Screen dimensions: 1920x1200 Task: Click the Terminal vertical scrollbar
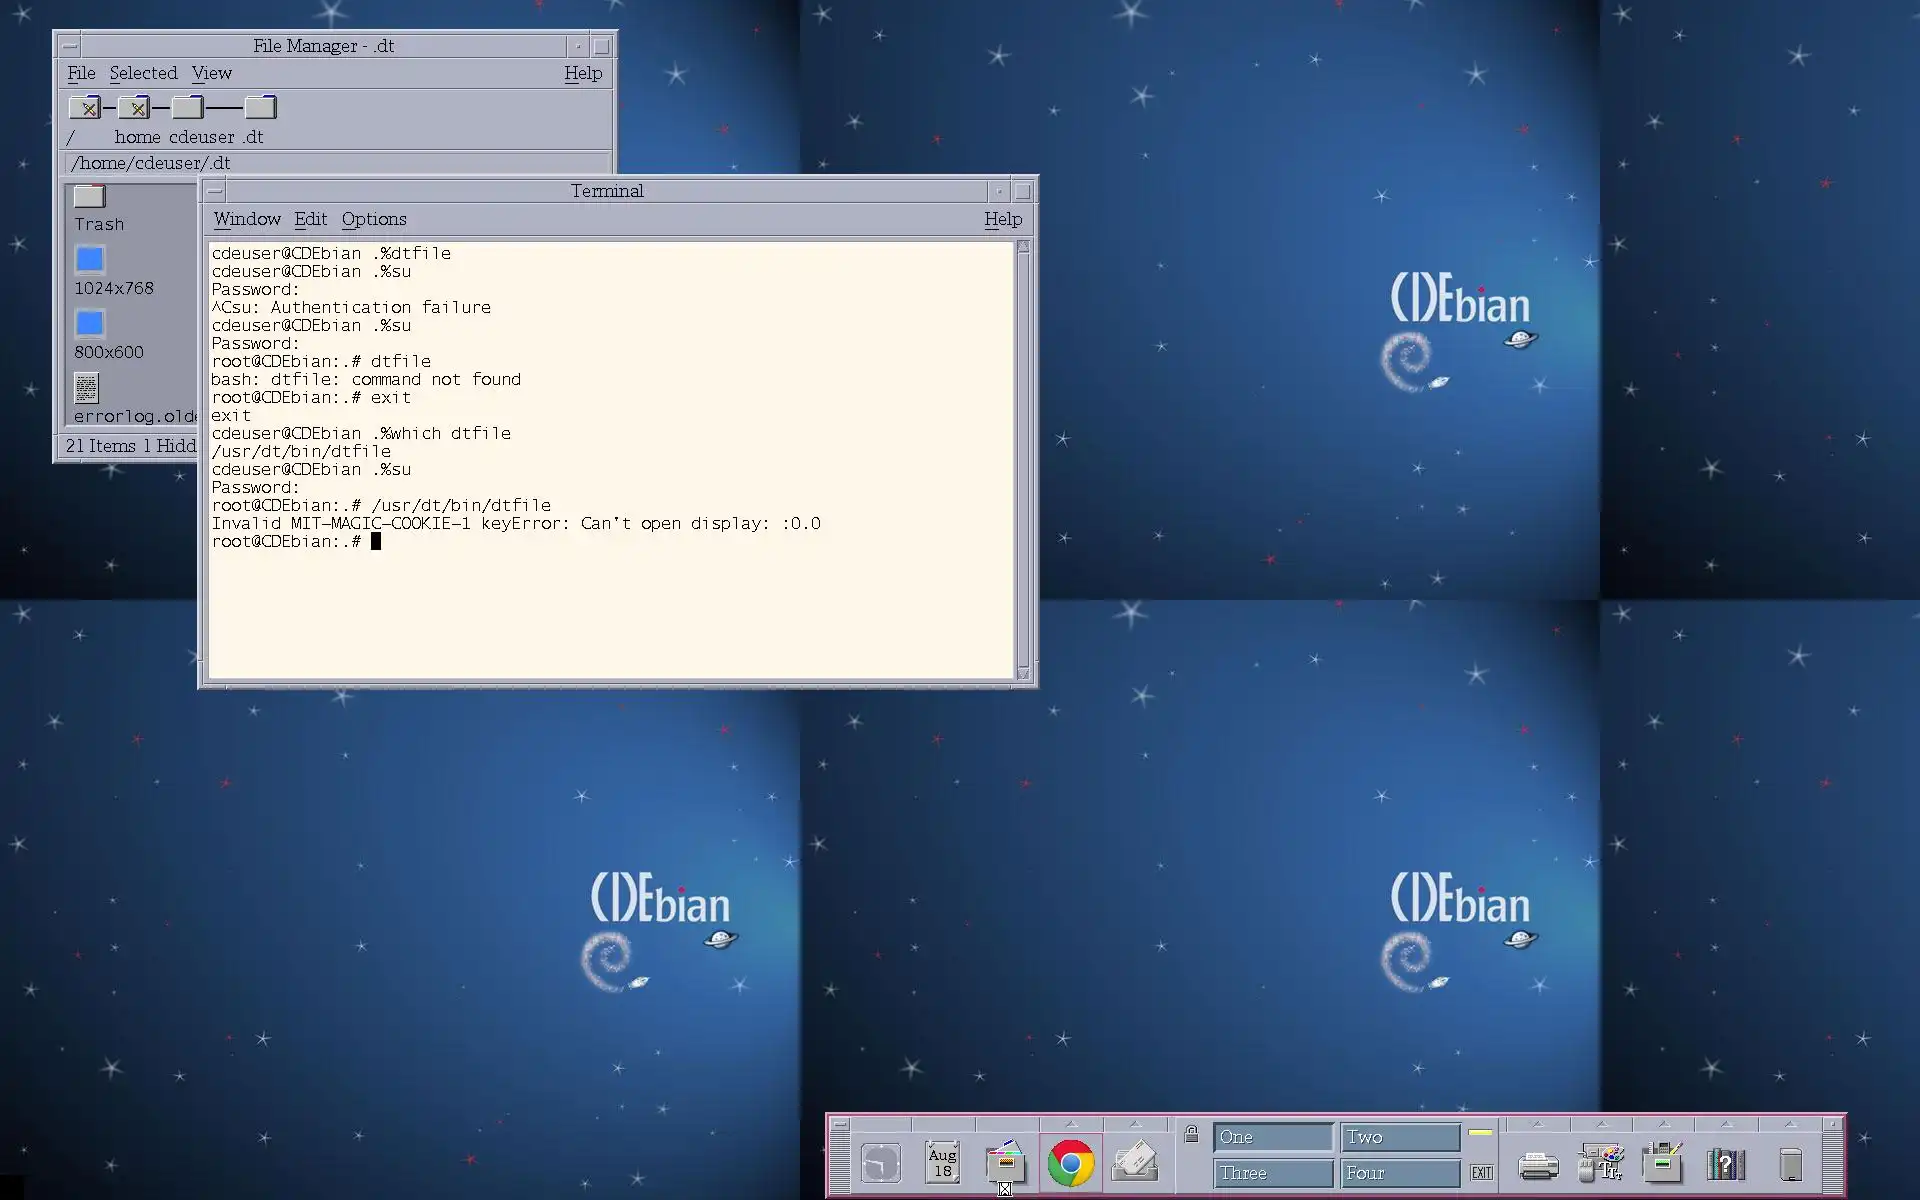1023,460
